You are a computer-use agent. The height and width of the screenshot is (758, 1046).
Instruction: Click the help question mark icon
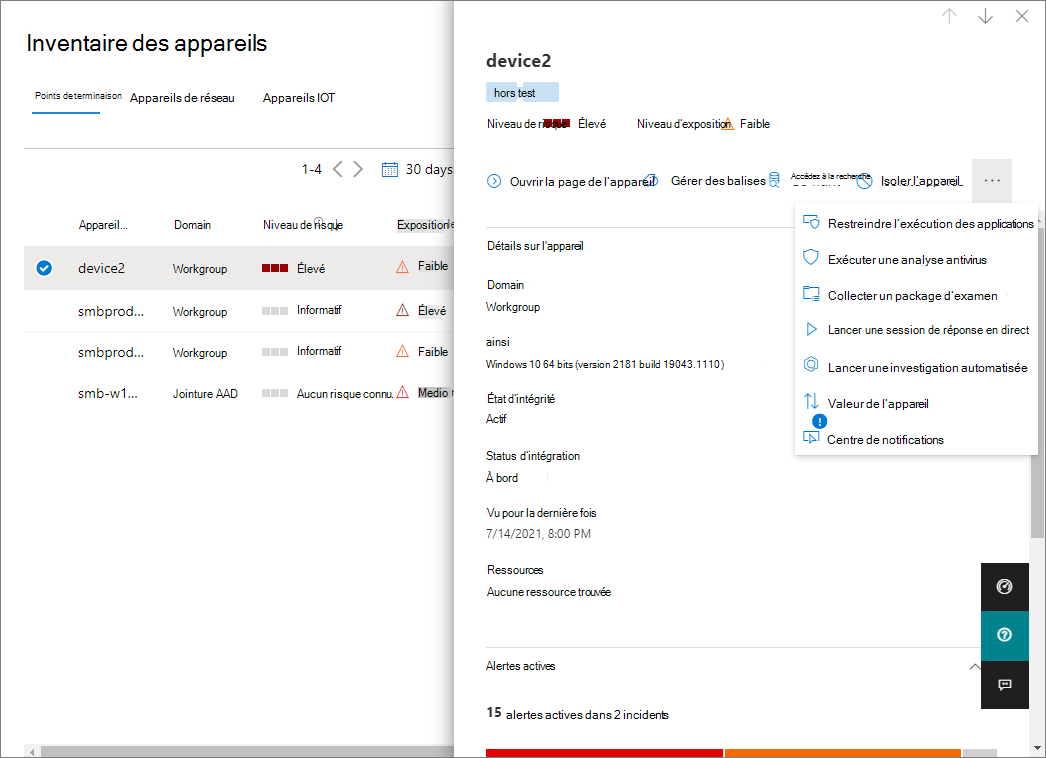[1004, 635]
